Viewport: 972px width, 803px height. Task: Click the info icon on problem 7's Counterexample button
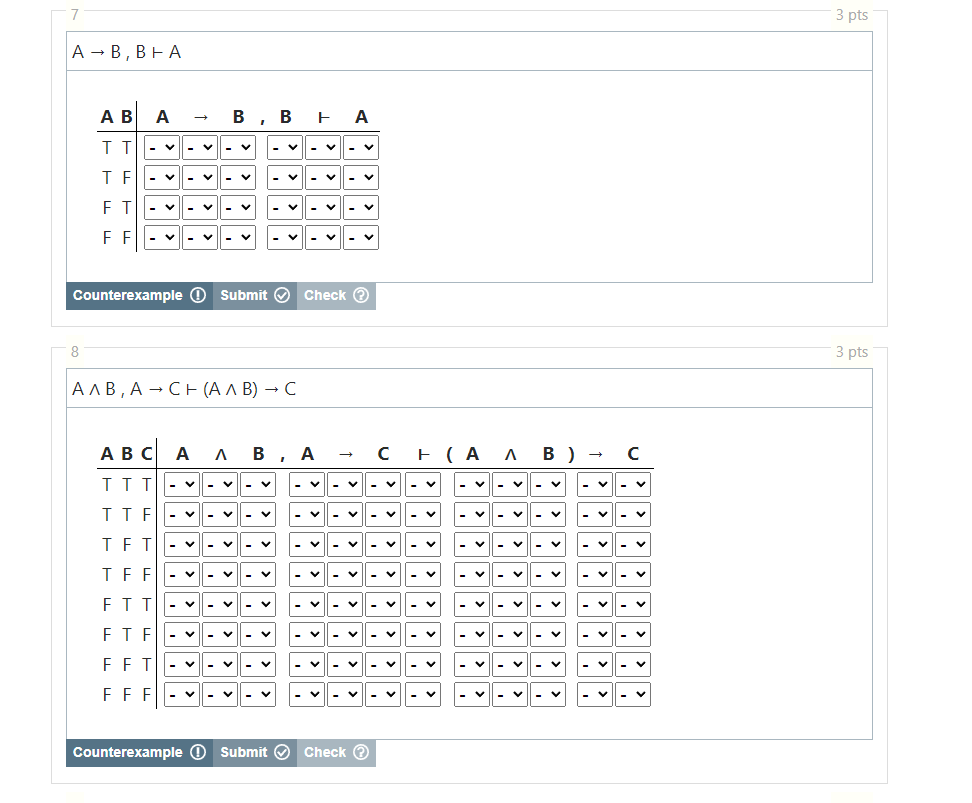pos(199,295)
